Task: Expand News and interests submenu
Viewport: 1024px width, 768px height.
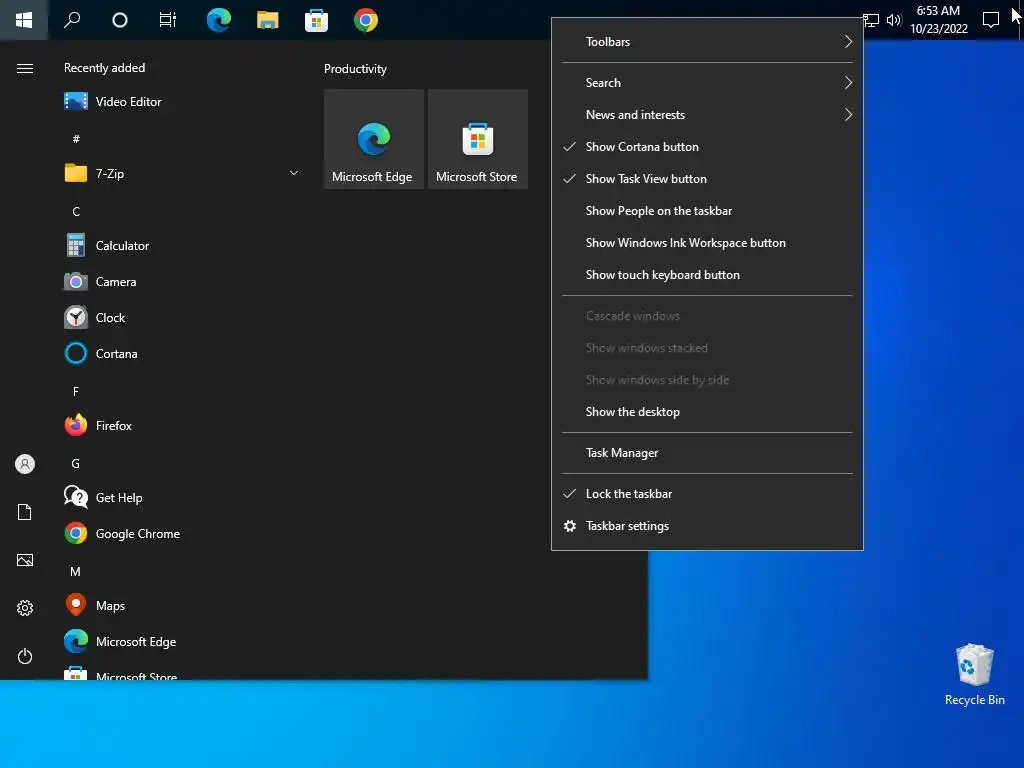Action: (707, 115)
